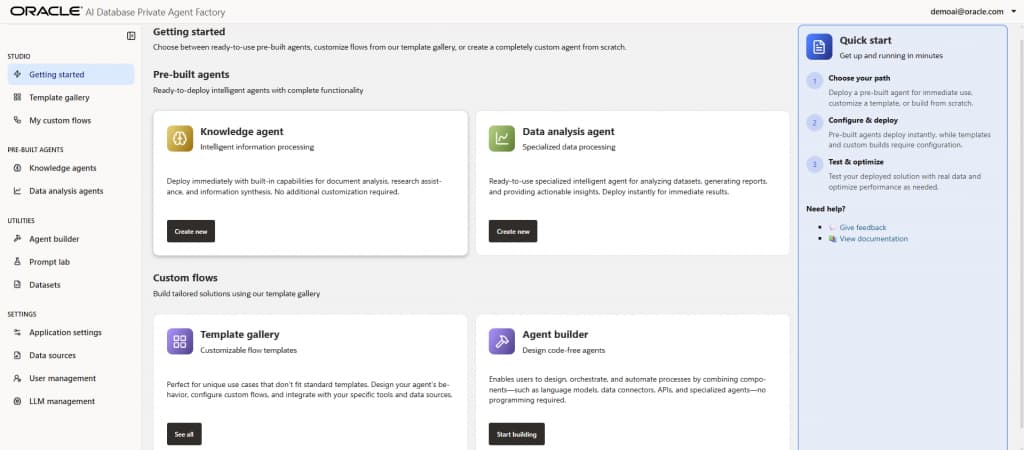Open the Give feedback link

862,228
